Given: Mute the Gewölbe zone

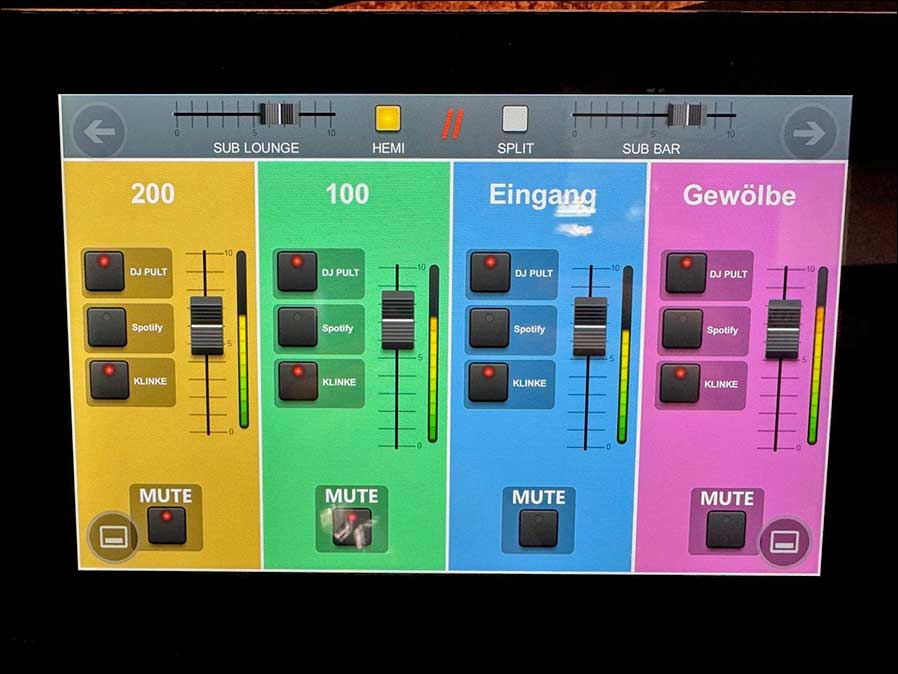Looking at the screenshot, I should pyautogui.click(x=726, y=529).
